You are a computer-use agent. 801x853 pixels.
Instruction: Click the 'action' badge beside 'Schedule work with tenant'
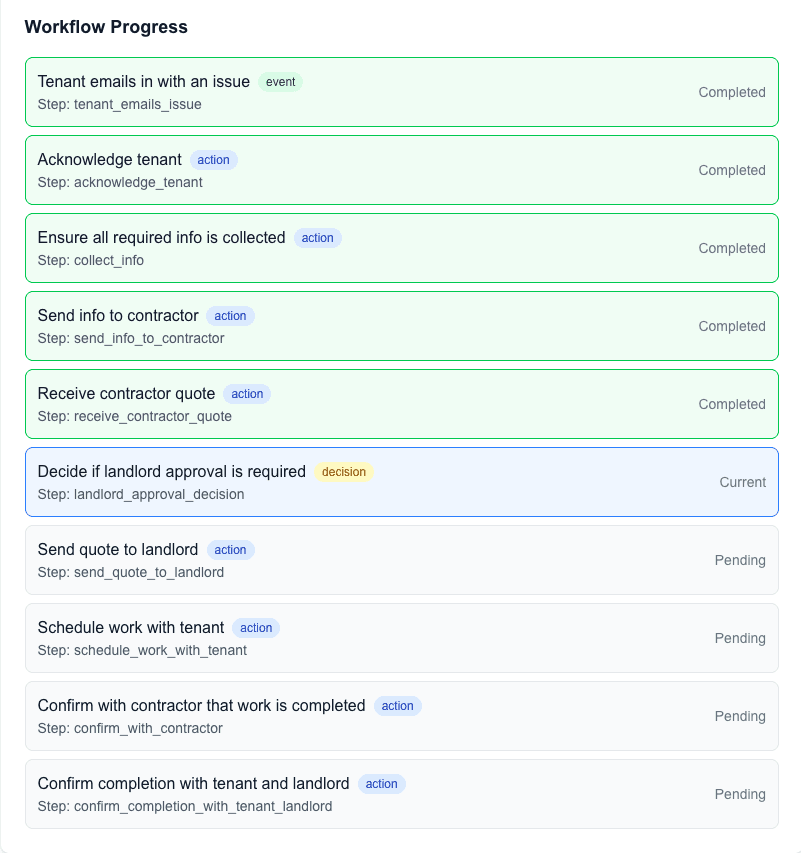256,628
